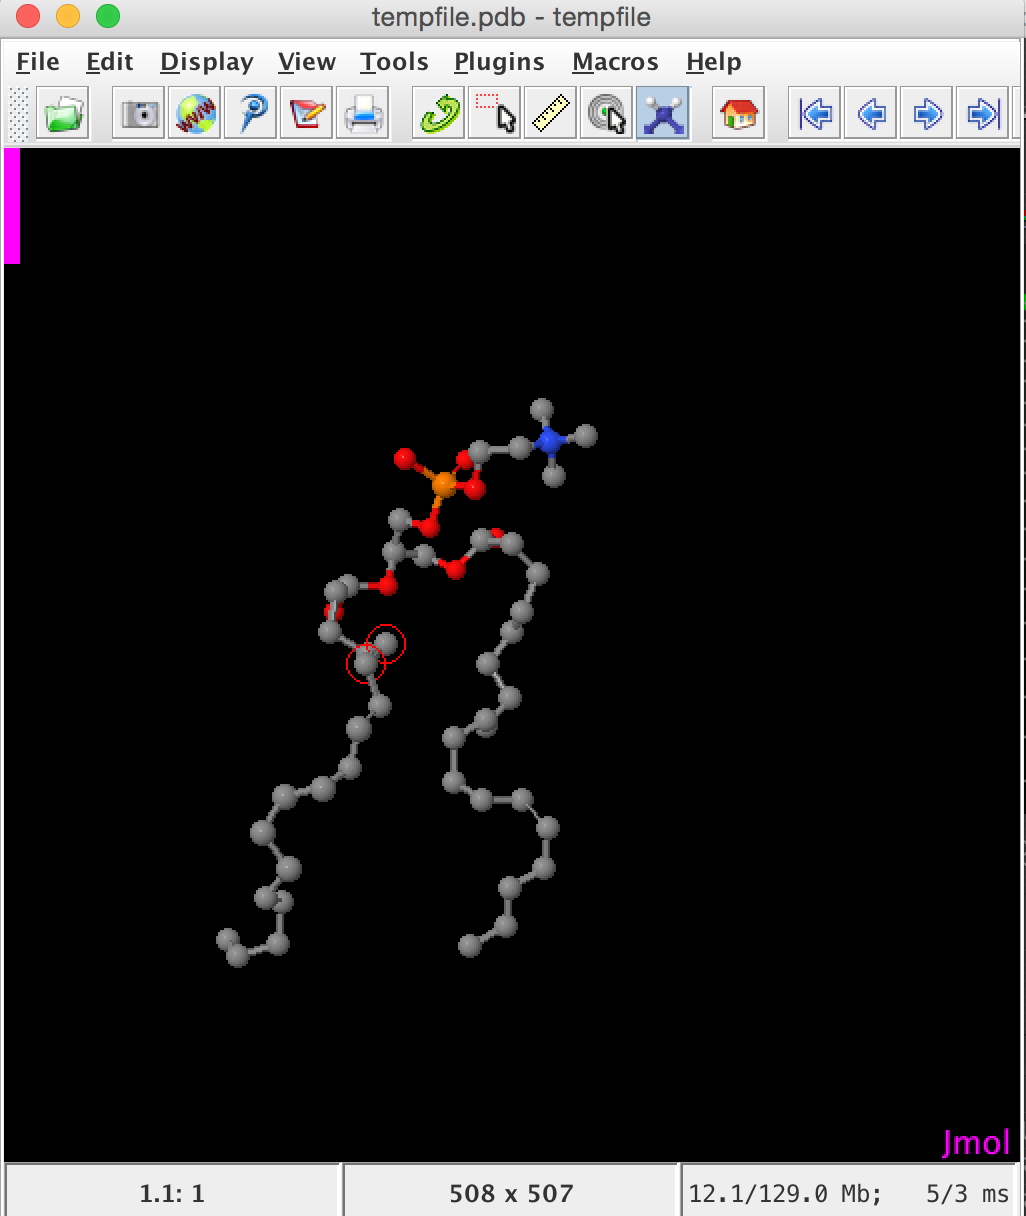Select the pick-center spiral cursor tool

click(x=607, y=113)
